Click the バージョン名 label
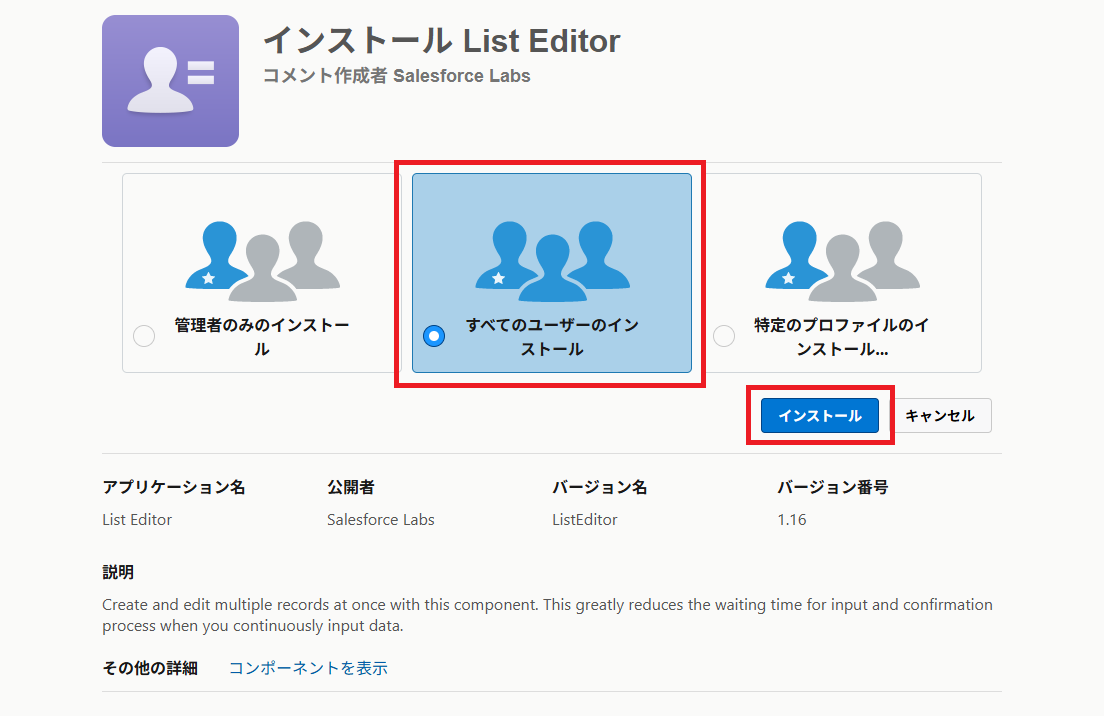The height and width of the screenshot is (716, 1104). (x=599, y=487)
